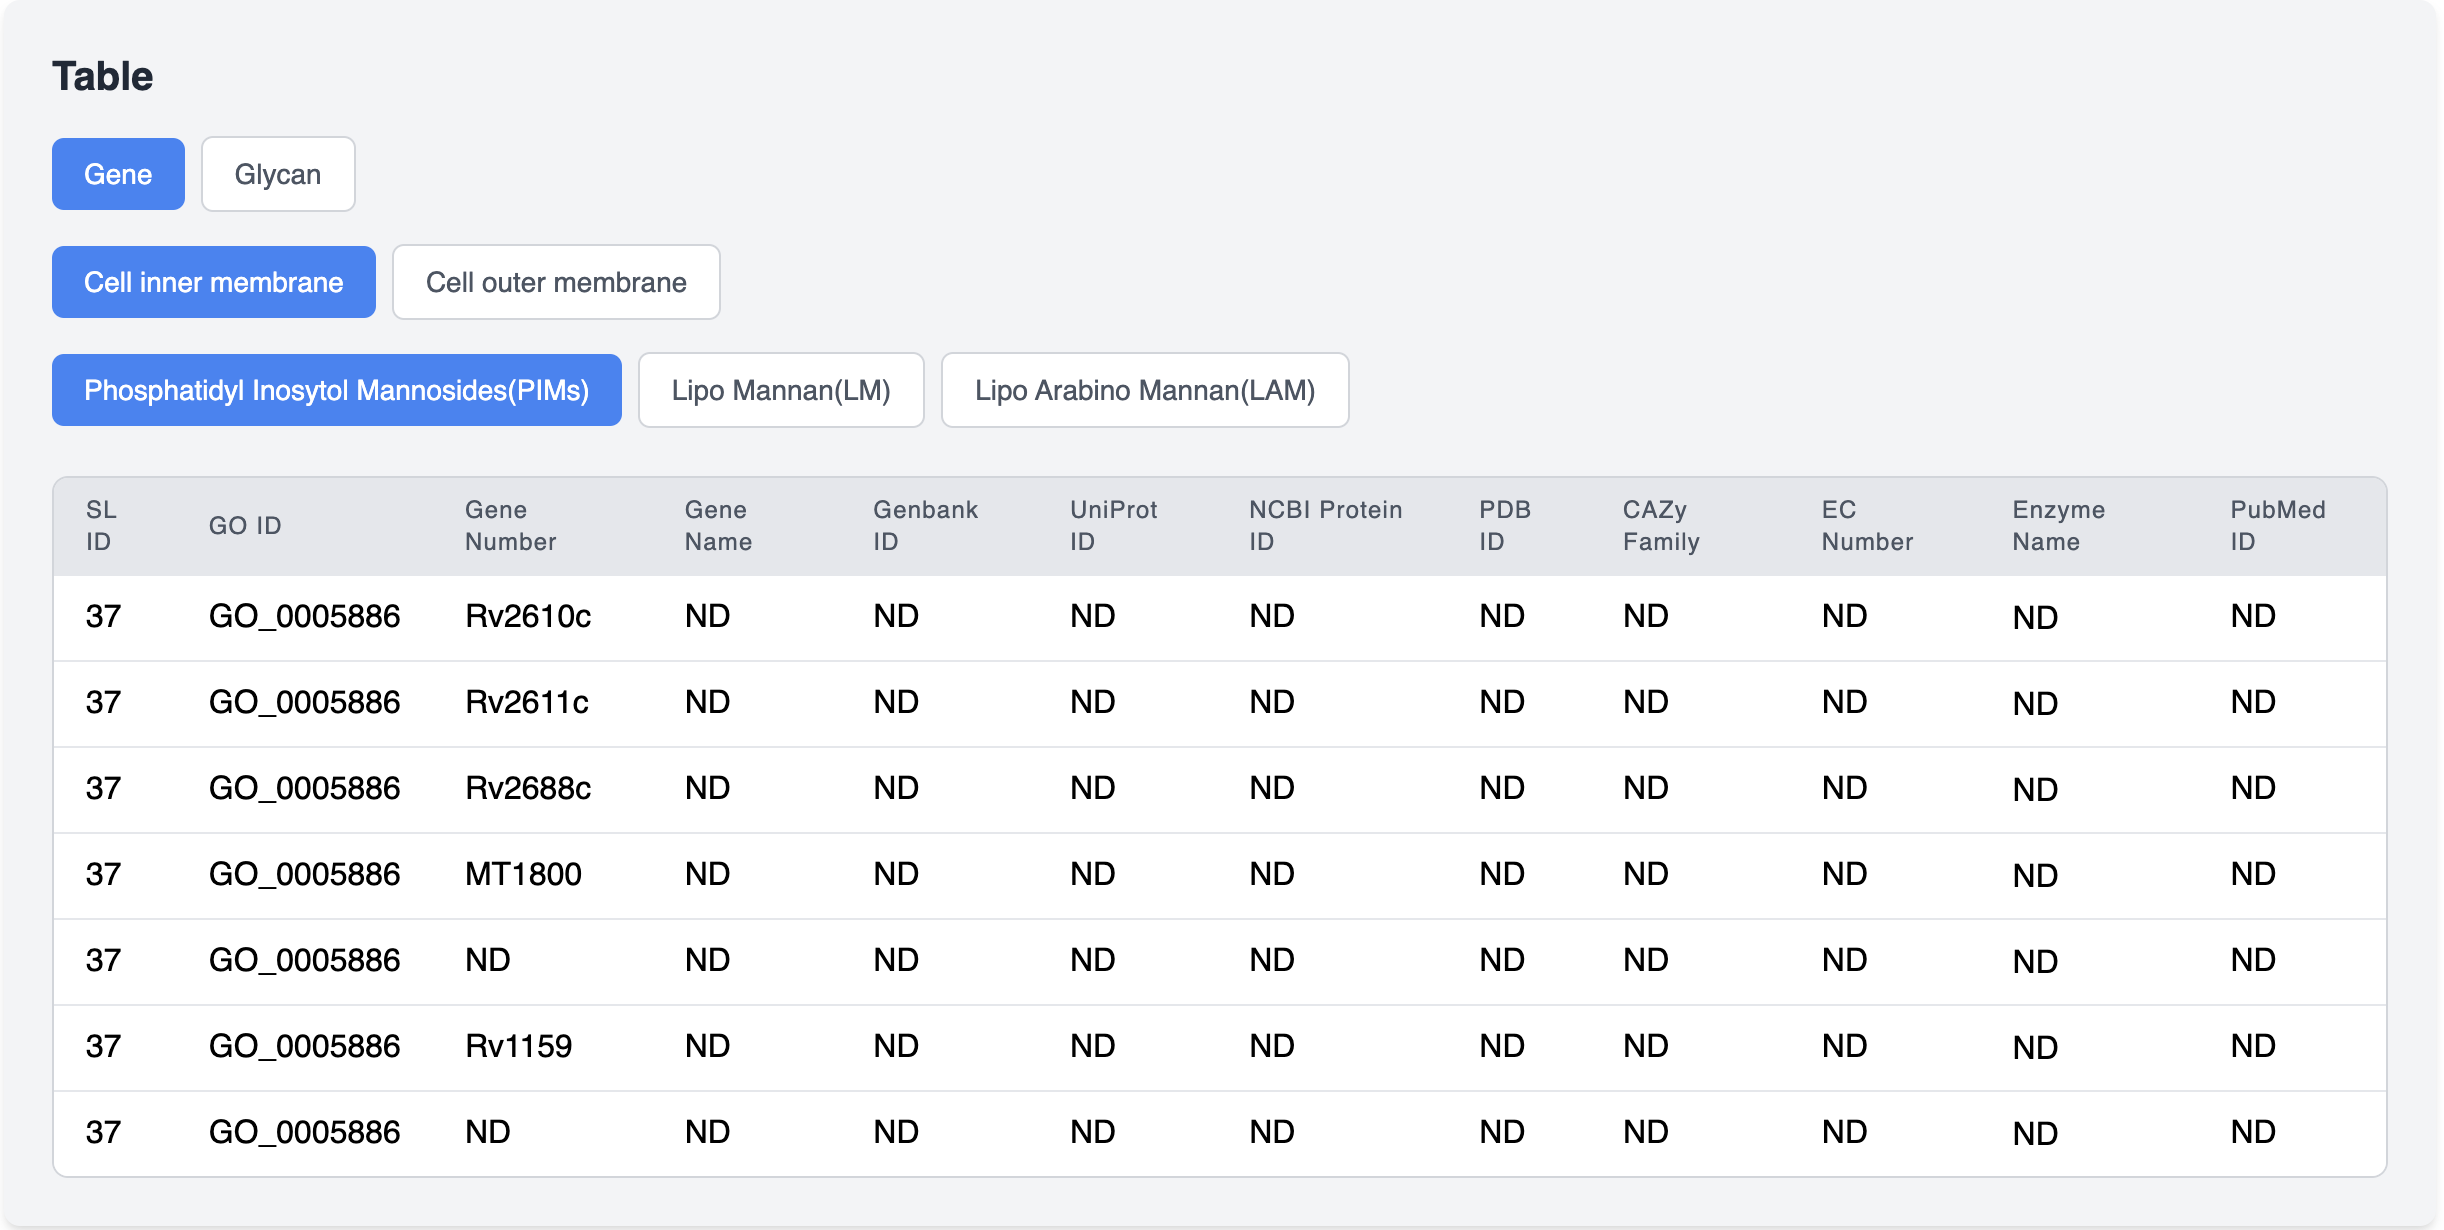Viewport: 2444px width, 1230px height.
Task: Click gene number MT1800
Action: coord(523,874)
